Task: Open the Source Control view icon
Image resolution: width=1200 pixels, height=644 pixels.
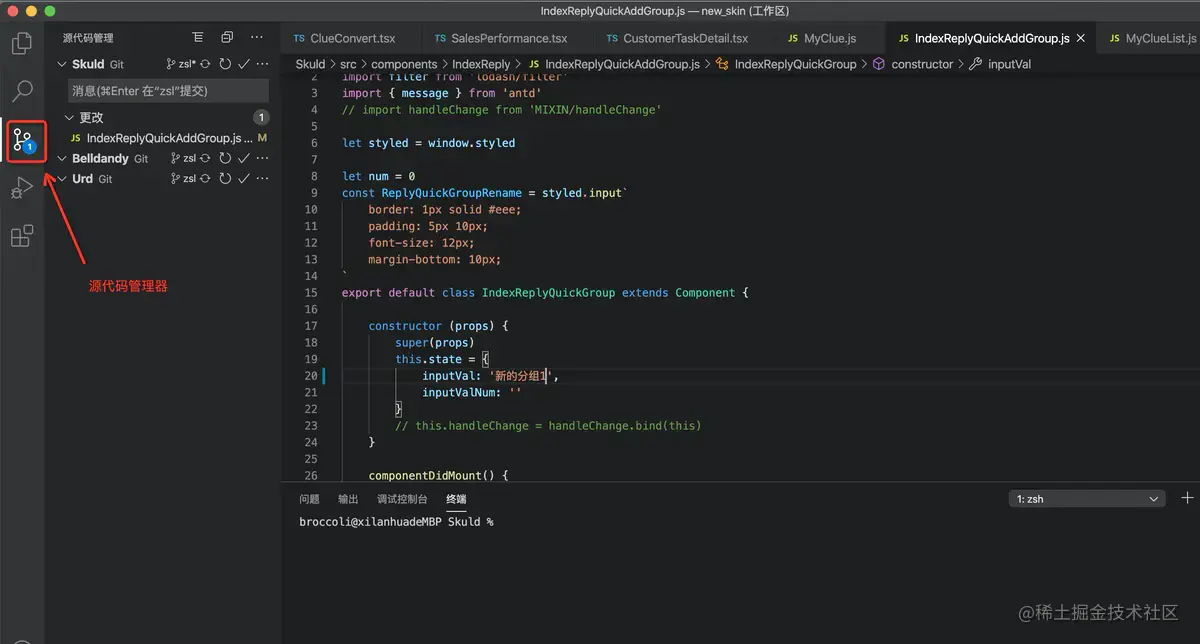Action: 22,140
